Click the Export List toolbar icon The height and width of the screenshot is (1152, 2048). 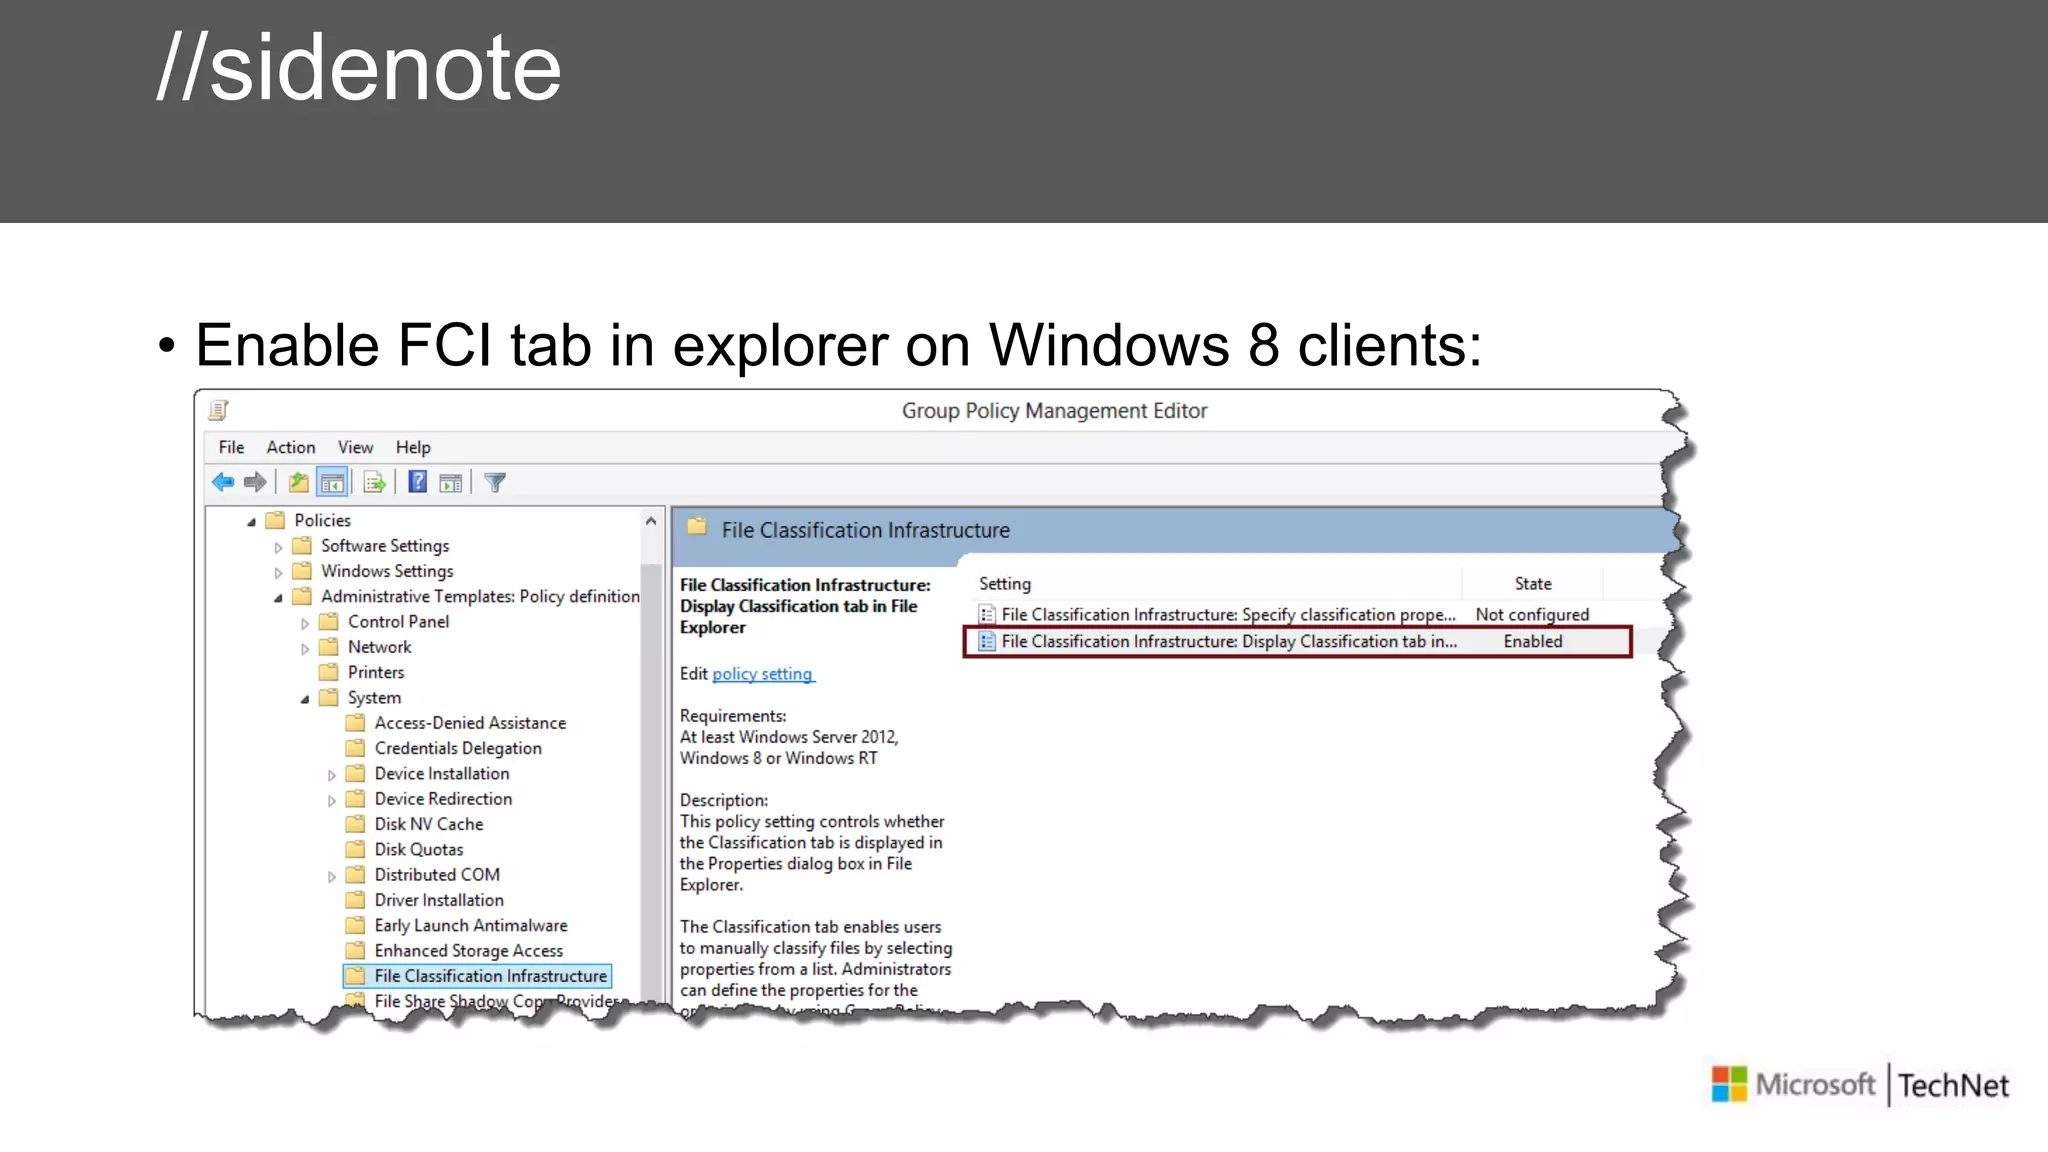tap(375, 483)
